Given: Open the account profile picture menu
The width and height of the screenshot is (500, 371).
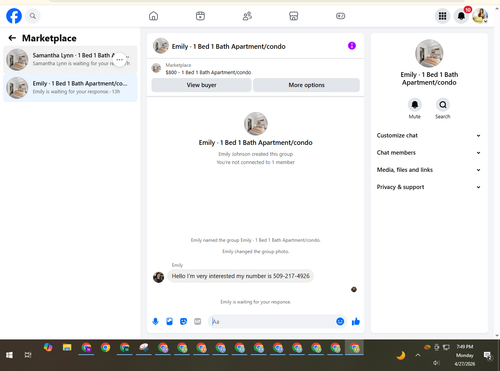Looking at the screenshot, I should (480, 16).
